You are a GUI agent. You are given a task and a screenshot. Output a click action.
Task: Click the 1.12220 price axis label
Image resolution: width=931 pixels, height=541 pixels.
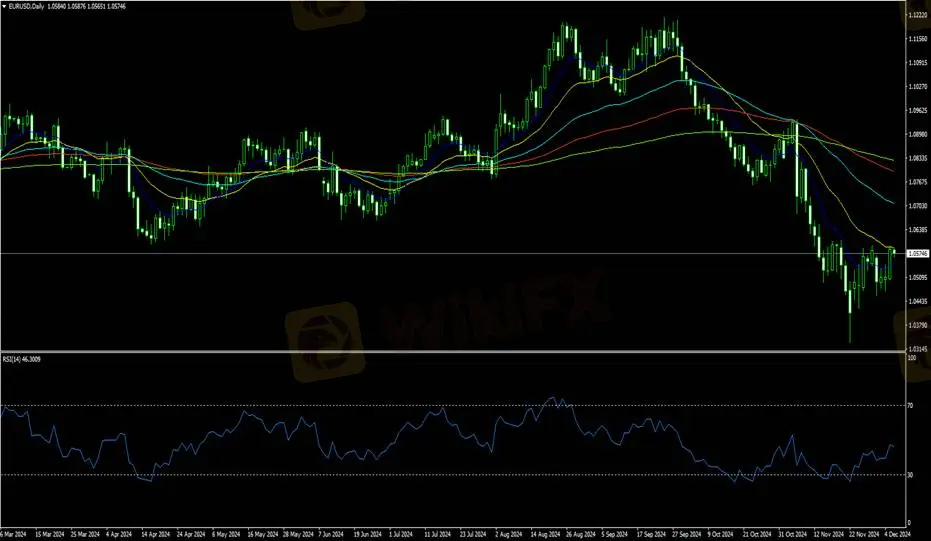[x=918, y=15]
